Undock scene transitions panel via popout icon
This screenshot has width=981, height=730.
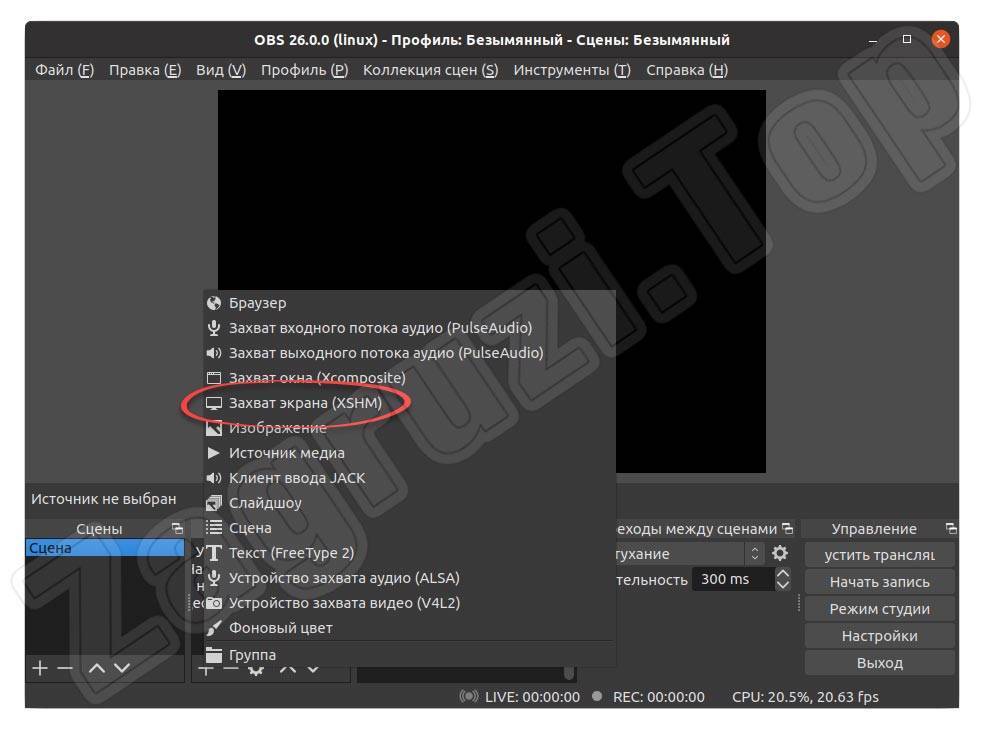tap(788, 529)
